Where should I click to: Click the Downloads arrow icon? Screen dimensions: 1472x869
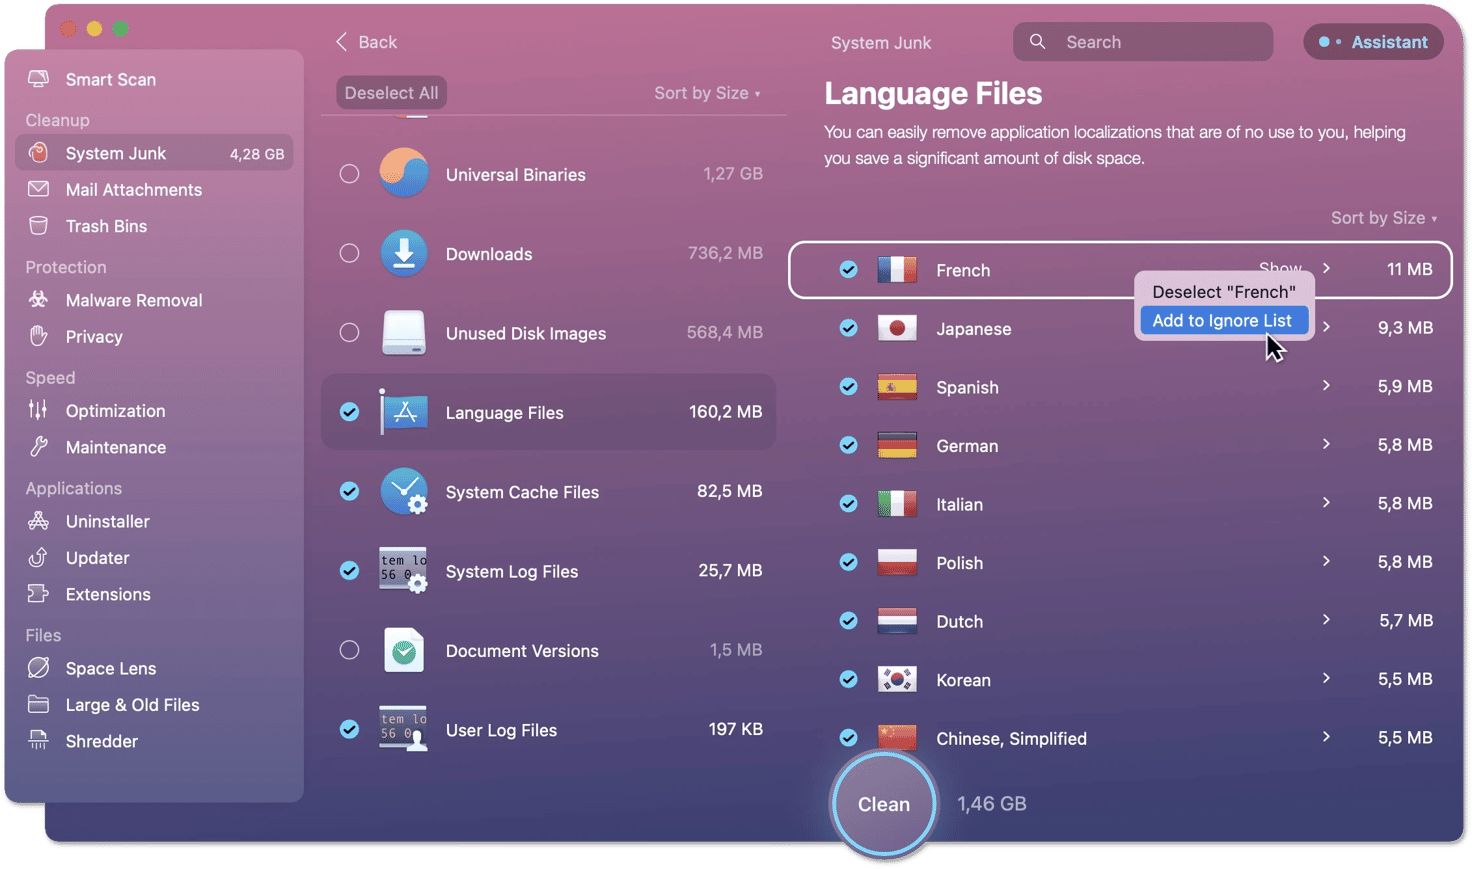point(404,253)
